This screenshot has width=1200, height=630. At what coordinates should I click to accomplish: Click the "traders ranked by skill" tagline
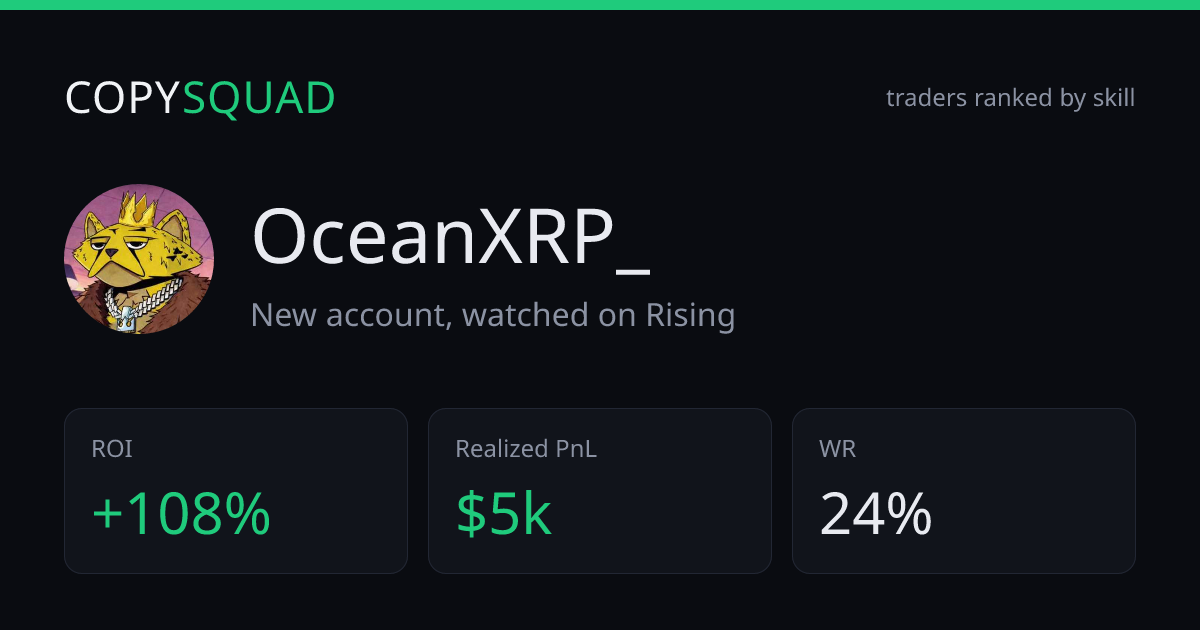(1010, 98)
